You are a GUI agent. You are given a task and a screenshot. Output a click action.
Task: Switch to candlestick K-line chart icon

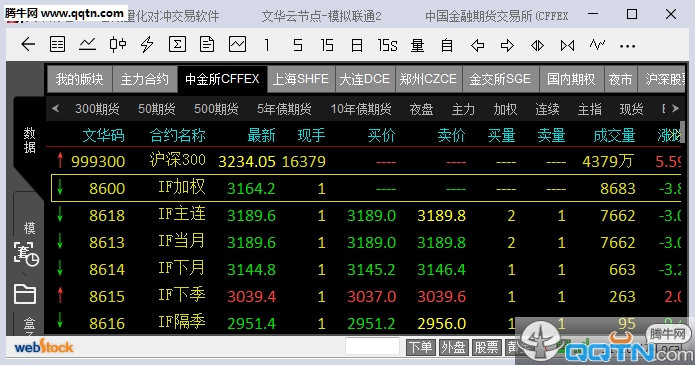(x=117, y=45)
